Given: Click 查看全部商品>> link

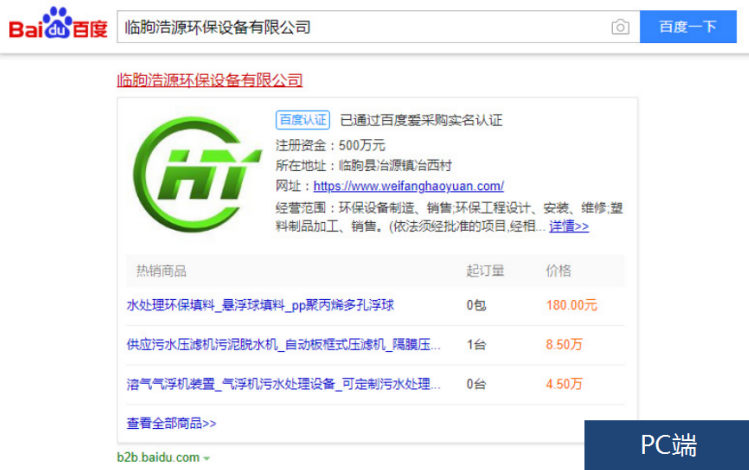Looking at the screenshot, I should (171, 423).
